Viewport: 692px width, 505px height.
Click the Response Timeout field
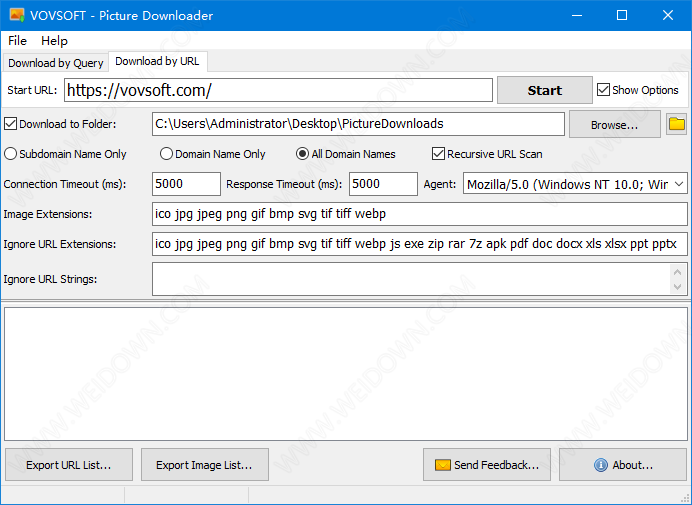383,184
